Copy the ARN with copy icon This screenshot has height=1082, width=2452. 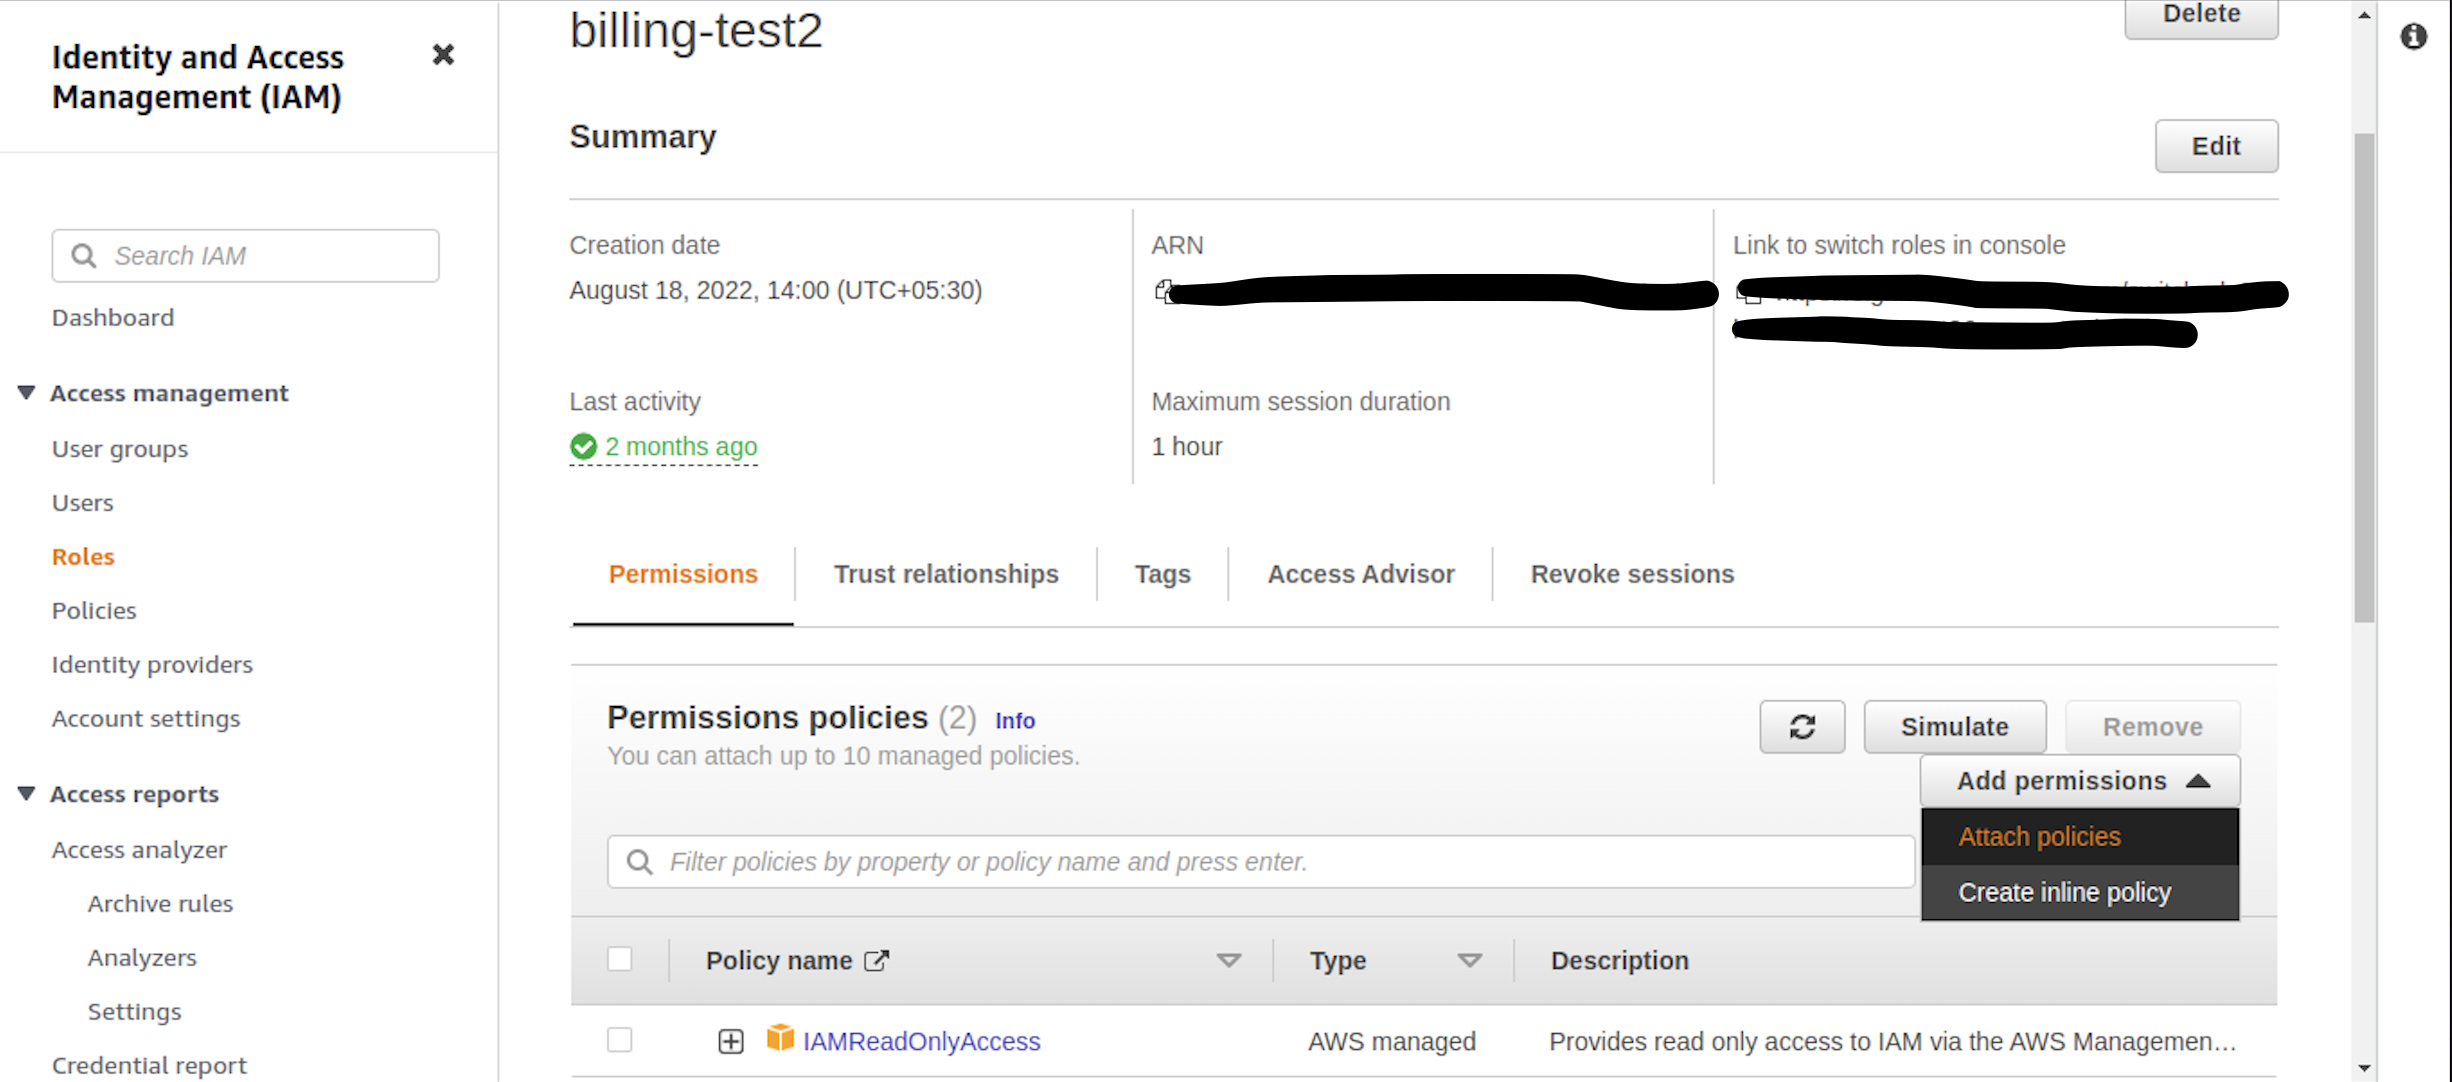[x=1164, y=291]
